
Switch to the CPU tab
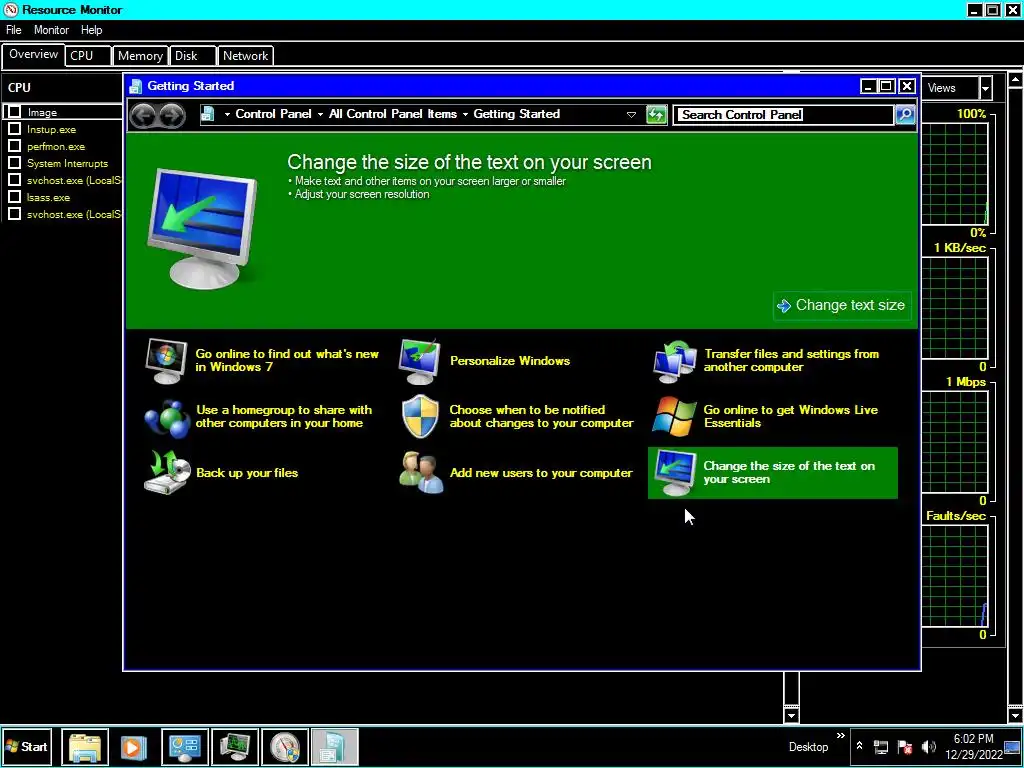(88, 56)
